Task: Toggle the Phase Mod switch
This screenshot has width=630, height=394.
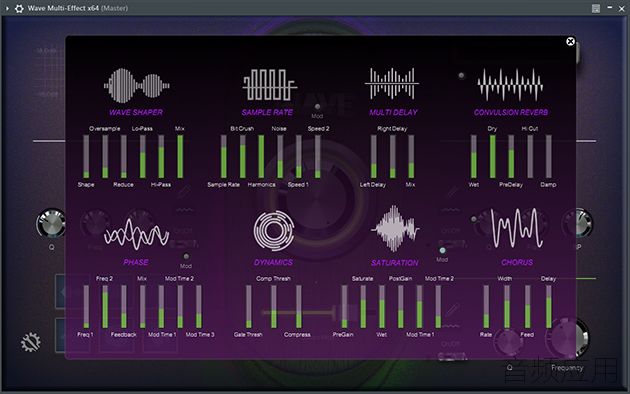Action: (x=186, y=256)
